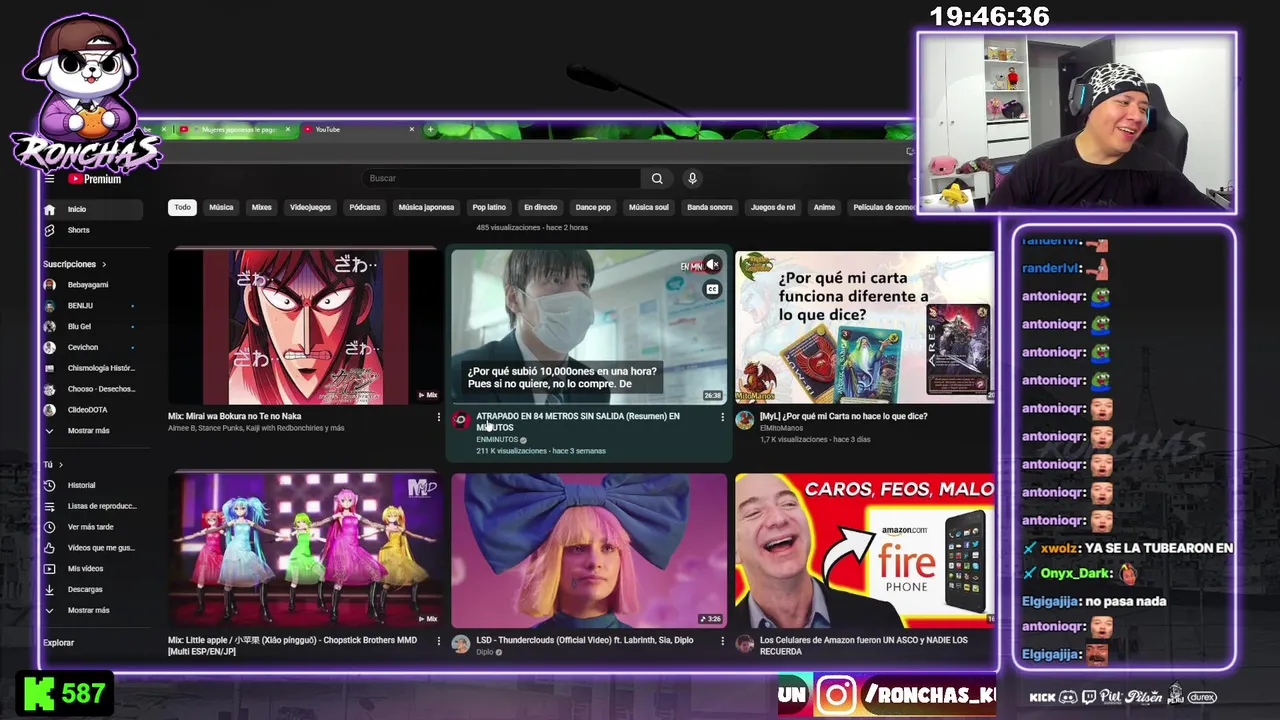Viewport: 1280px width, 720px height.
Task: Select the Banda sonora filter chip
Action: (710, 207)
